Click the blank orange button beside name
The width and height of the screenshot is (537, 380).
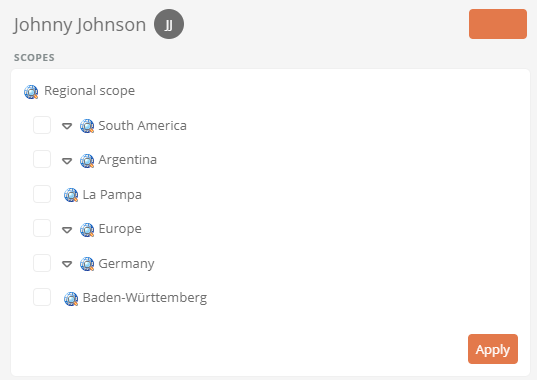(x=498, y=24)
